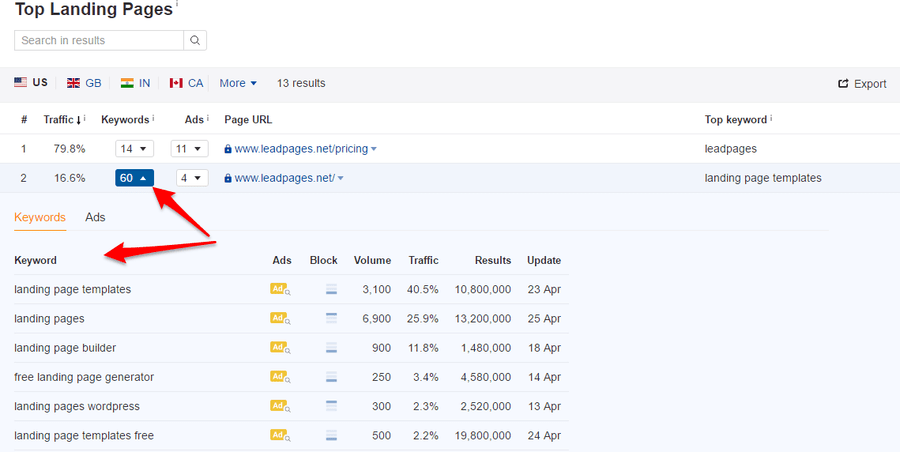900x452 pixels.
Task: Open the 11 ads dropdown for pricing page
Action: 189,149
